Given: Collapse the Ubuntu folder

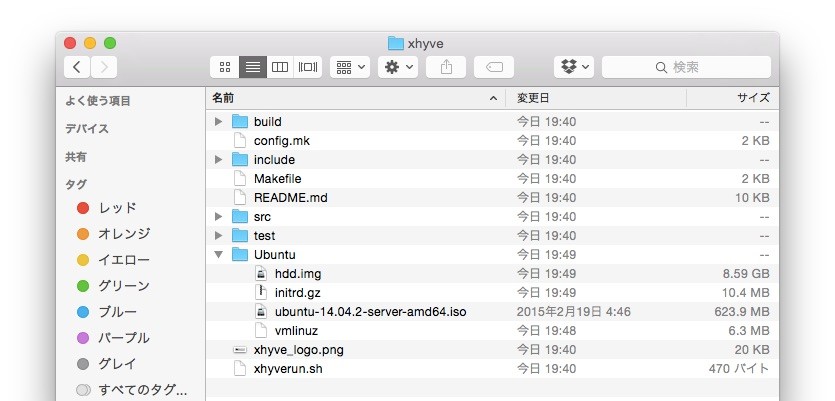Looking at the screenshot, I should [x=218, y=255].
